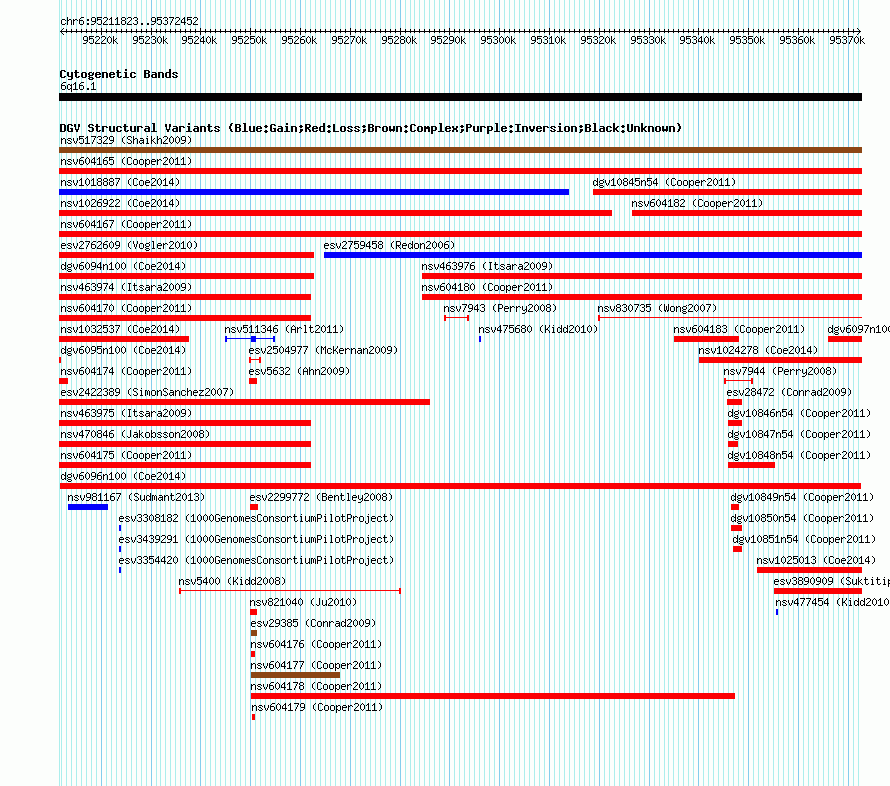Open dgv6096n100 (Coe2014) label
This screenshot has height=786, width=890.
[x=123, y=476]
